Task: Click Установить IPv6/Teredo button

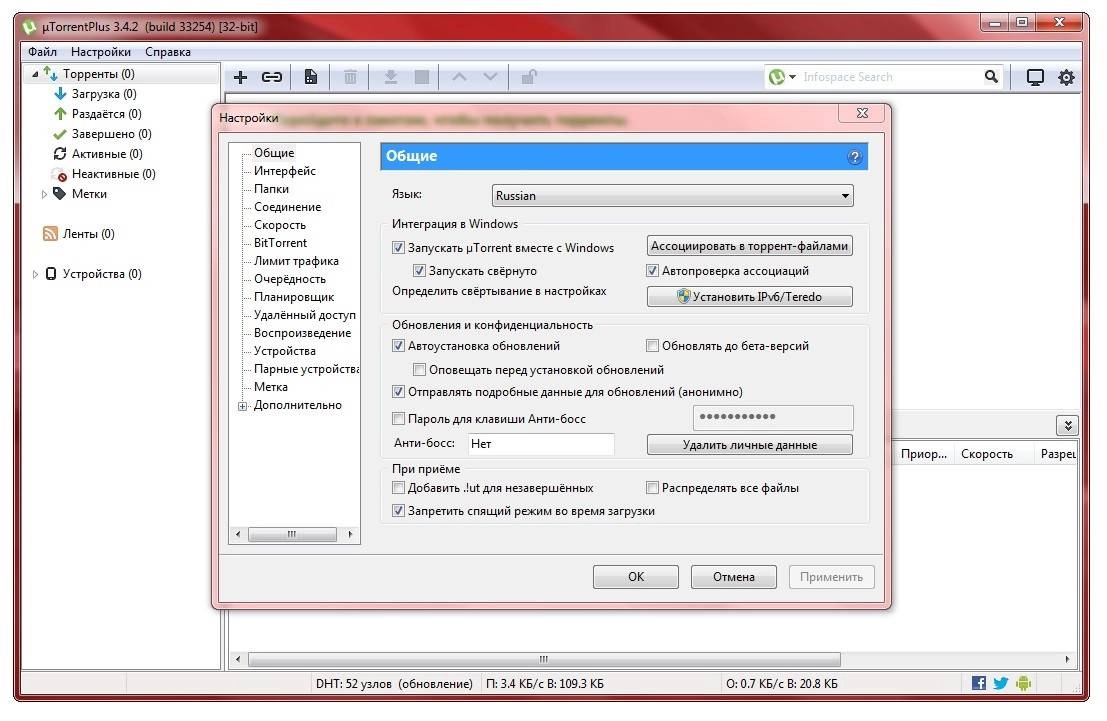Action: 750,297
